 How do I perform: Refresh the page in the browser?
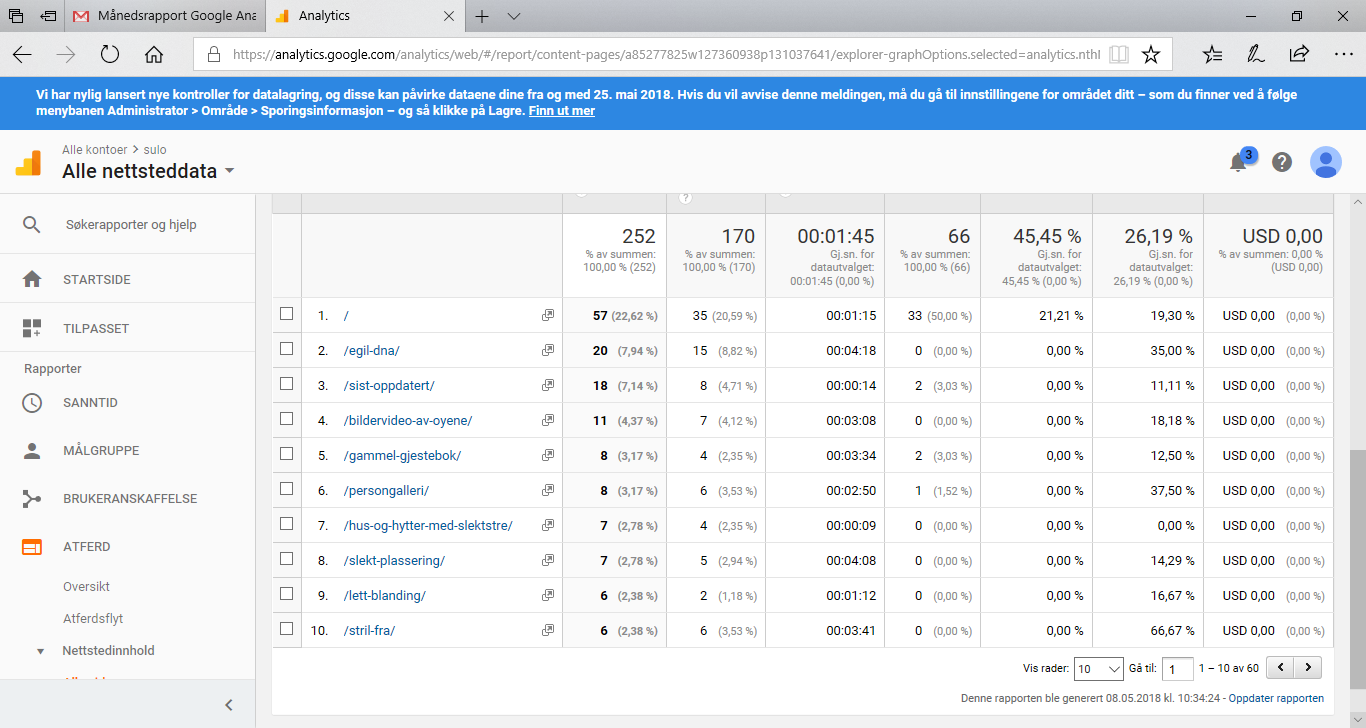(x=110, y=54)
